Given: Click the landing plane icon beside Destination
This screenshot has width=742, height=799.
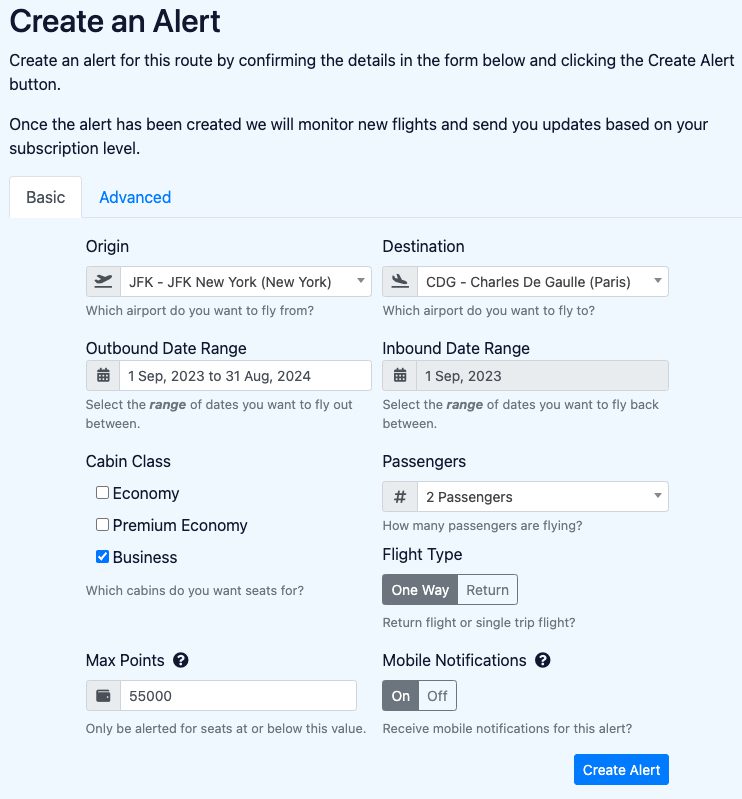Looking at the screenshot, I should pyautogui.click(x=400, y=282).
